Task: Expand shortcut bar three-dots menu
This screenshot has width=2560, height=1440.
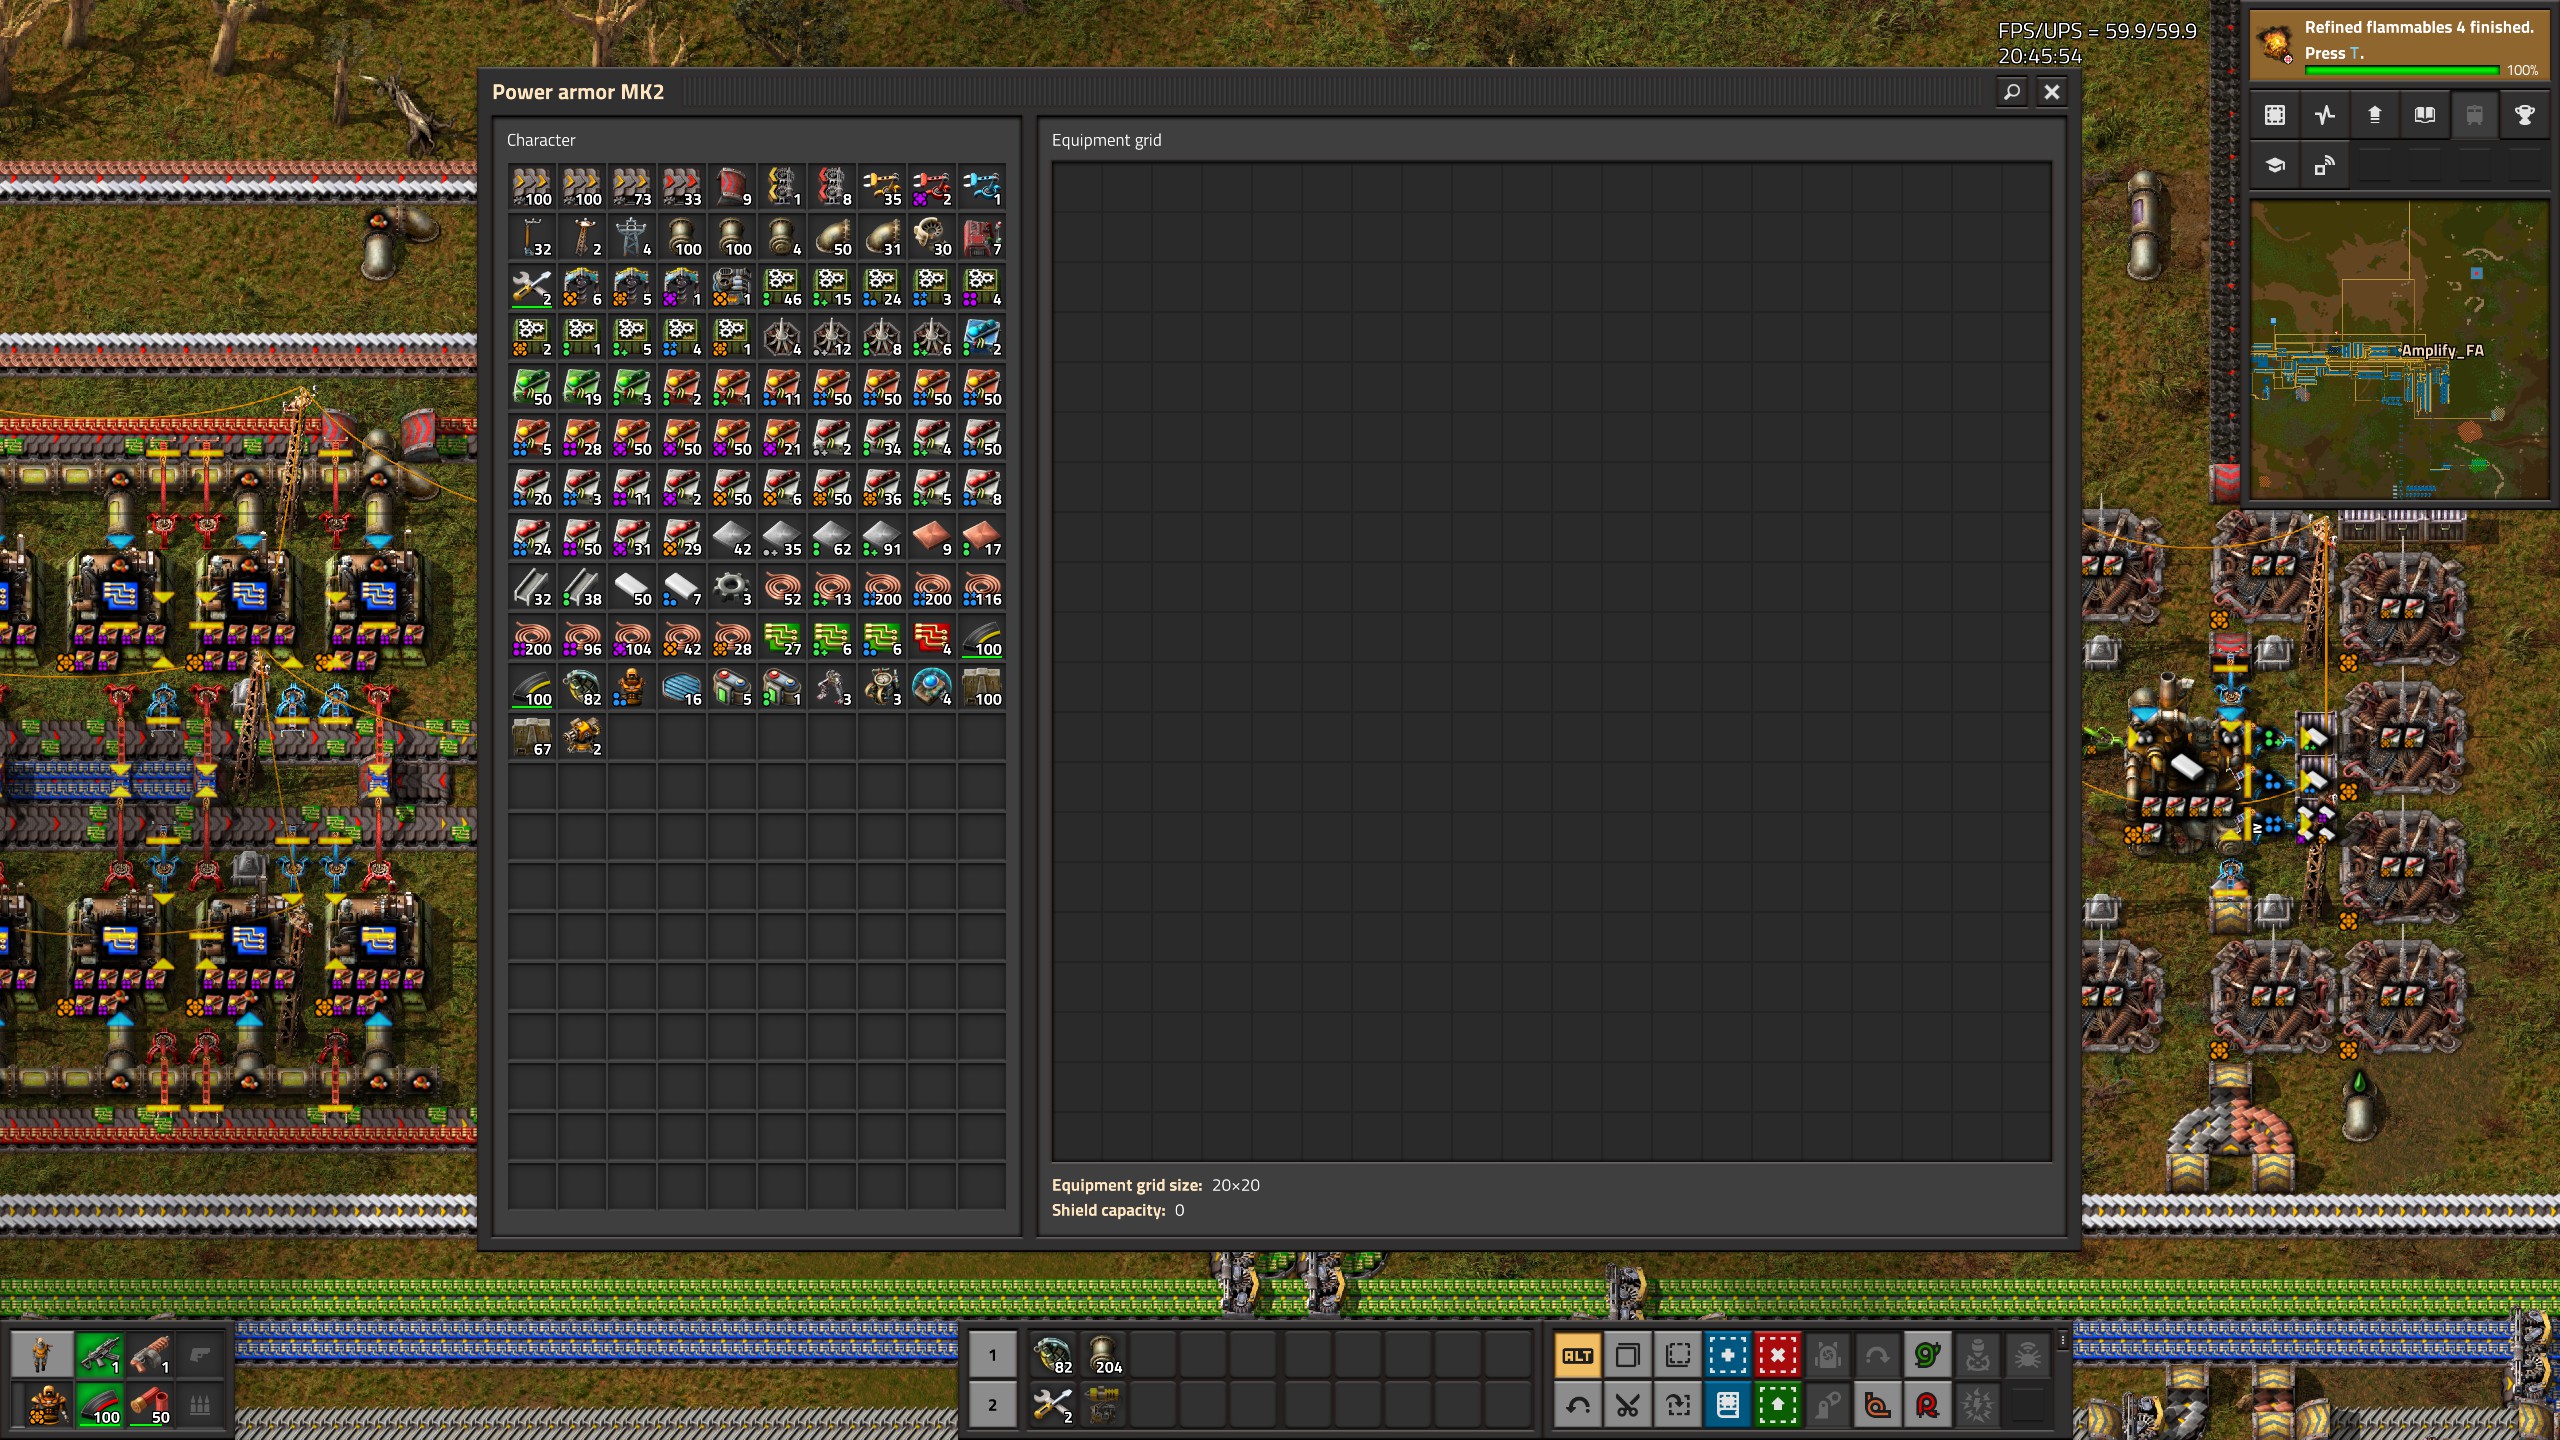Action: pos(2062,1340)
